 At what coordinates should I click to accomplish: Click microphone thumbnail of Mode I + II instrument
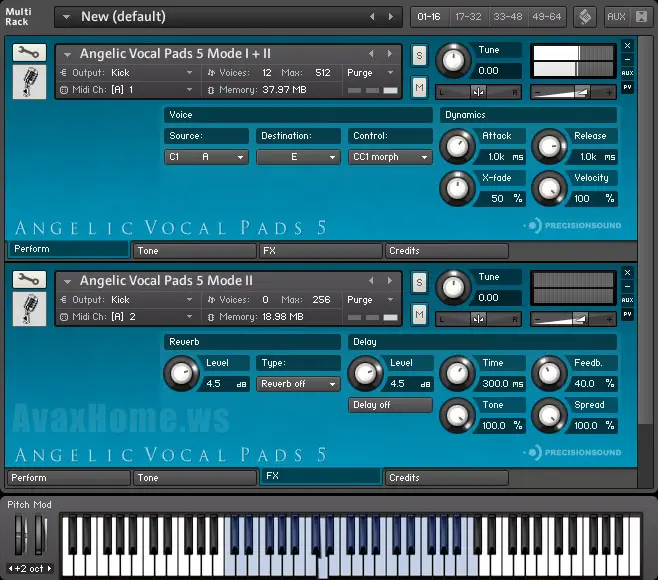tap(29, 82)
